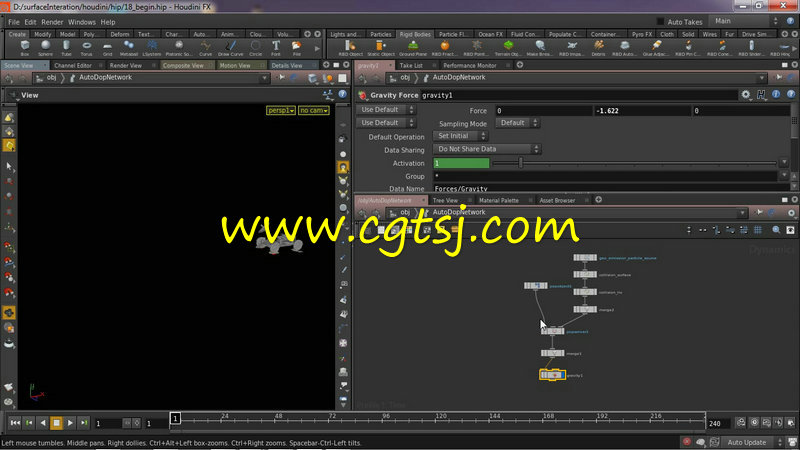
Task: Open the second Use Default dropdown
Action: pyautogui.click(x=386, y=123)
